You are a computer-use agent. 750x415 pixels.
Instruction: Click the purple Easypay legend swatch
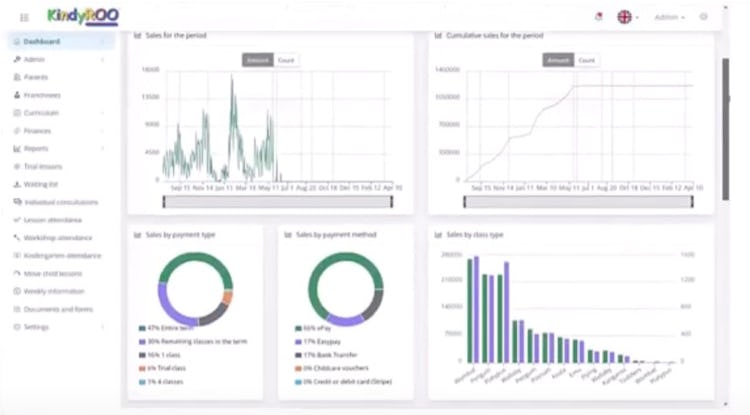pos(298,342)
